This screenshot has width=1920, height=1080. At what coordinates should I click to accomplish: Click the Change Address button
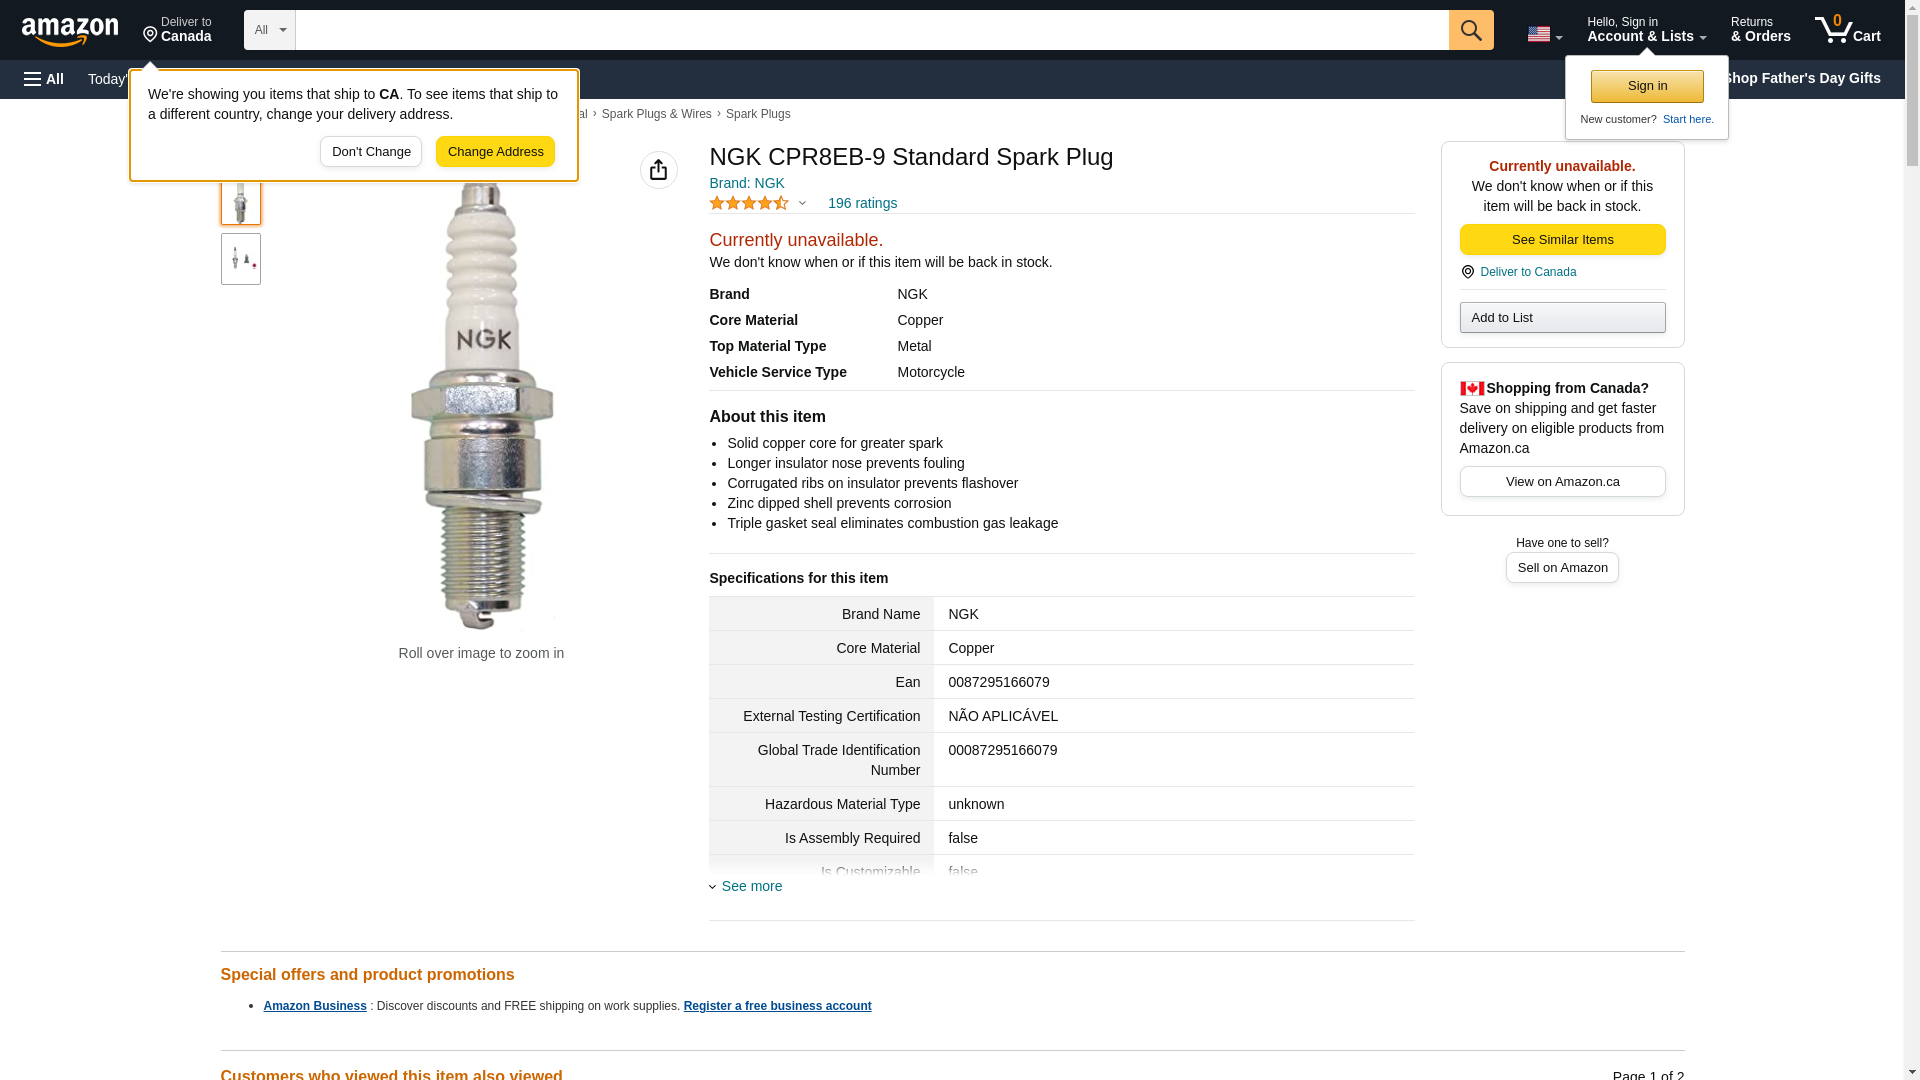(495, 152)
